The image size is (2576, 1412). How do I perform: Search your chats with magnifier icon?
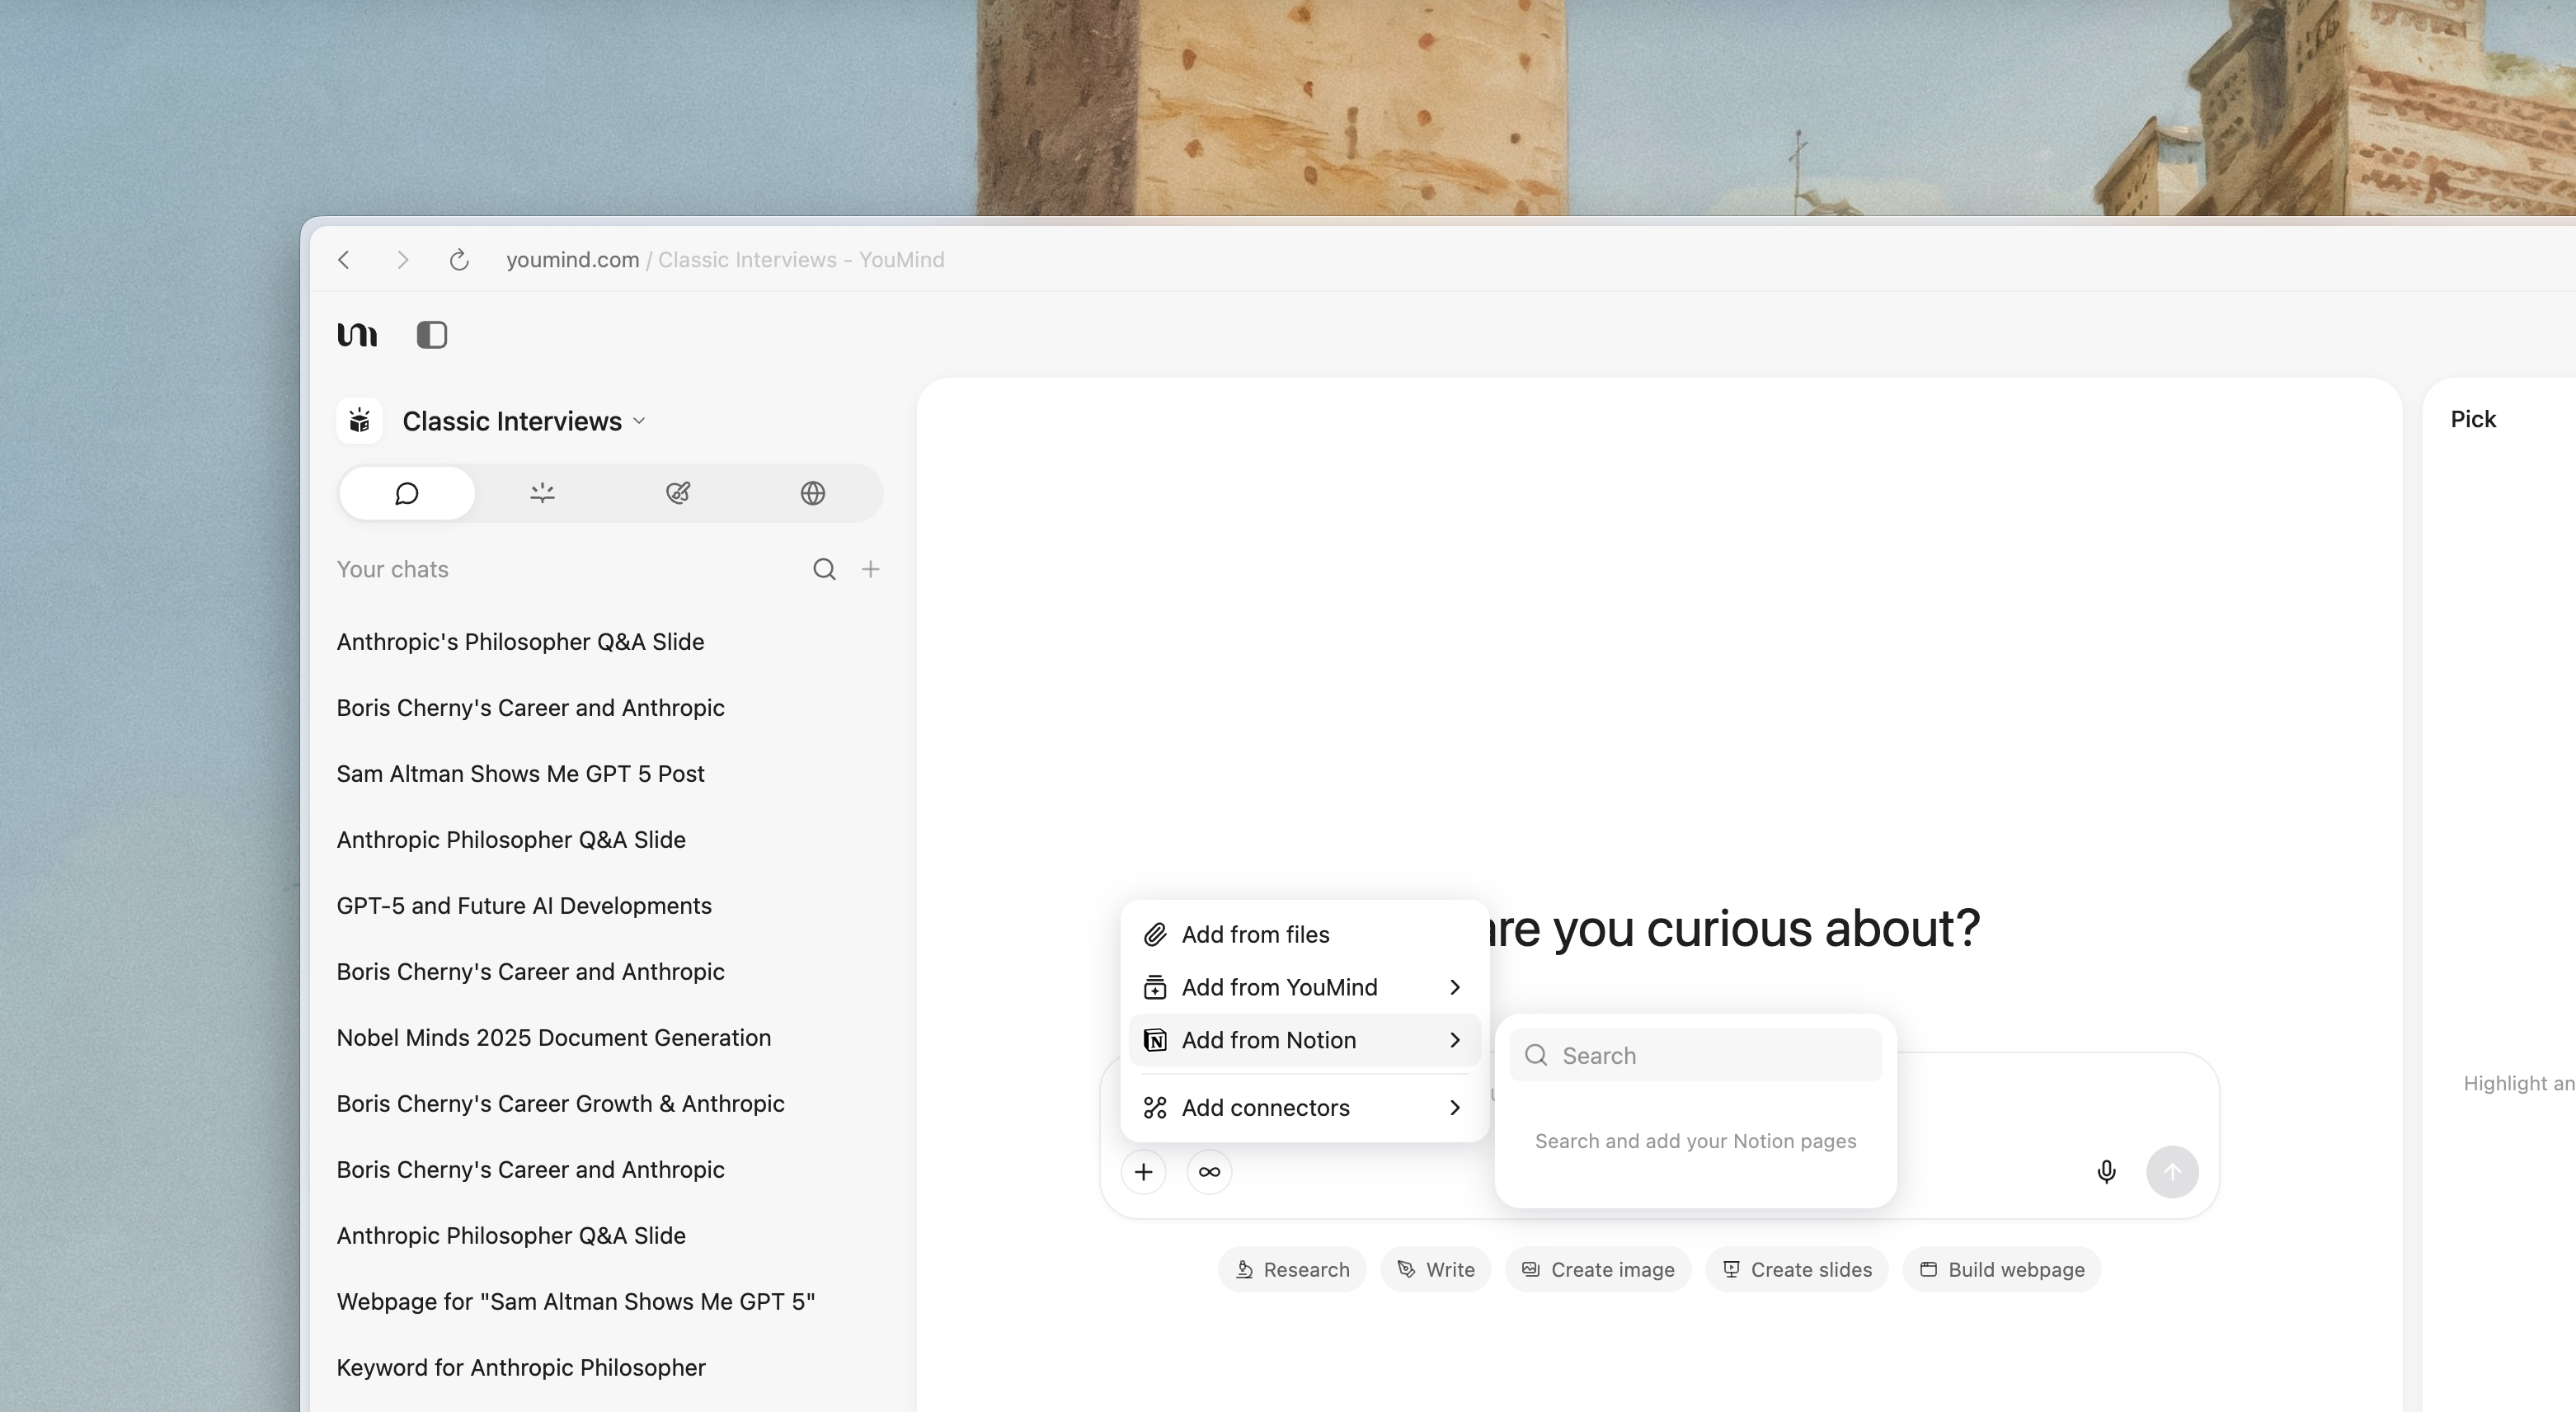point(823,569)
